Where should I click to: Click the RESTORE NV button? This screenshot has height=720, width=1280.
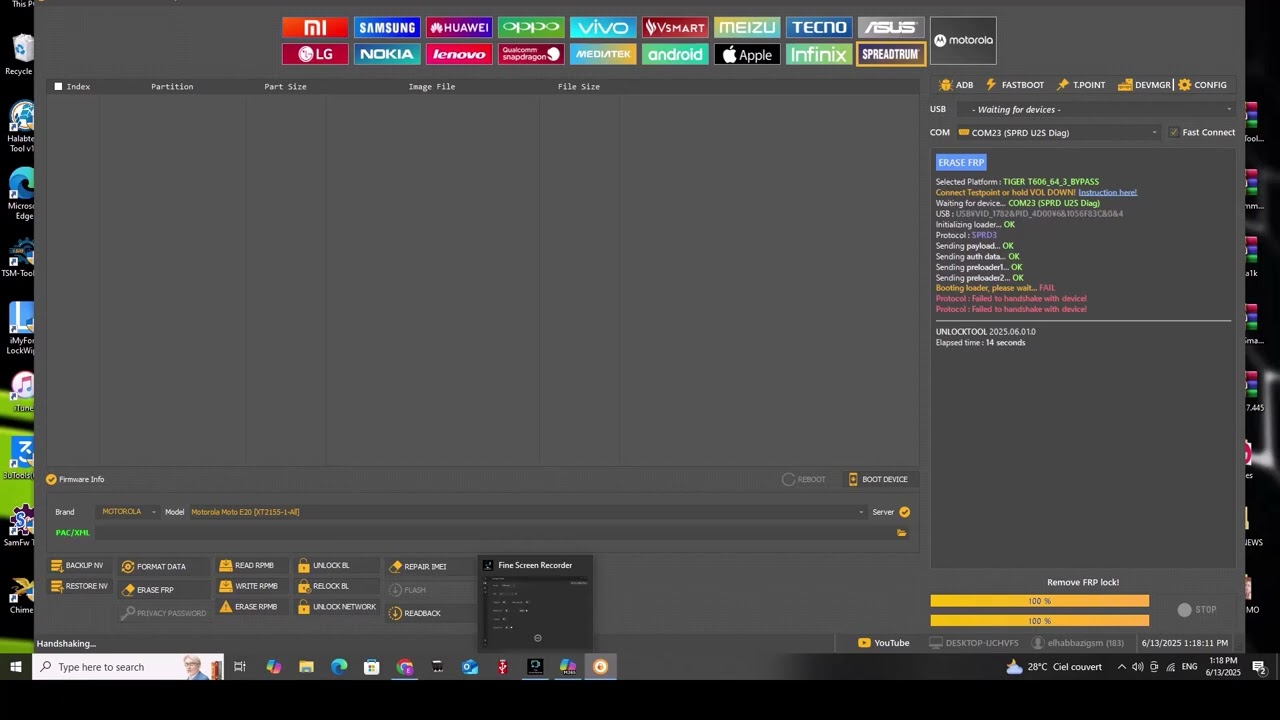coord(79,586)
